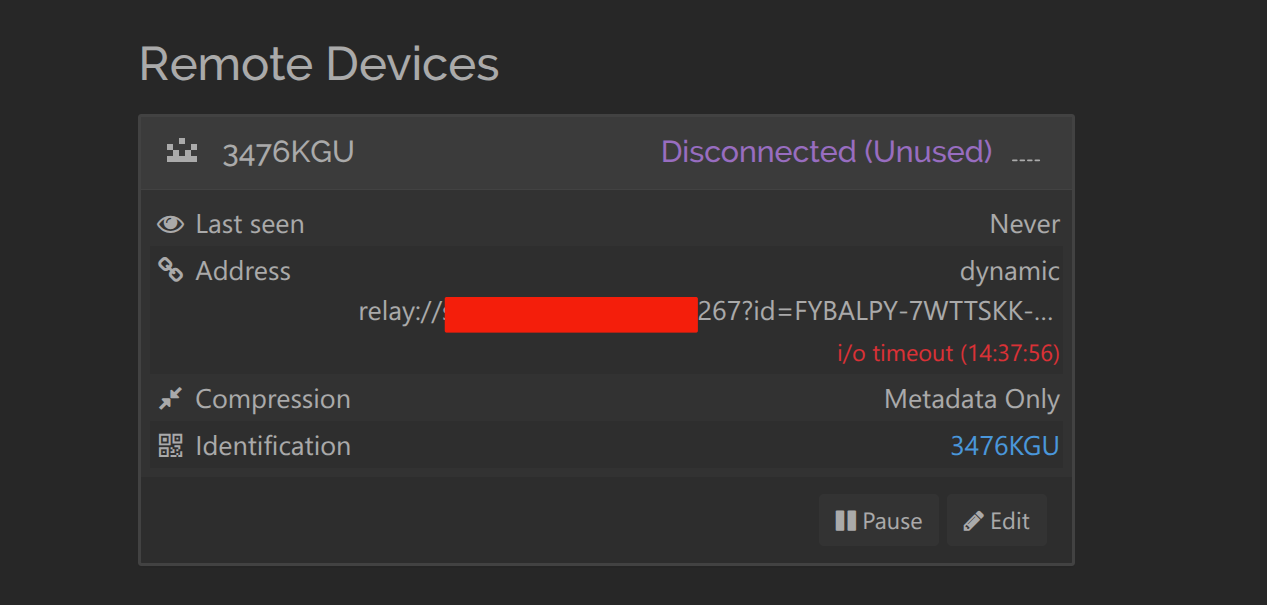This screenshot has width=1267, height=605.
Task: Click the eye icon next to Last seen
Action: [171, 224]
